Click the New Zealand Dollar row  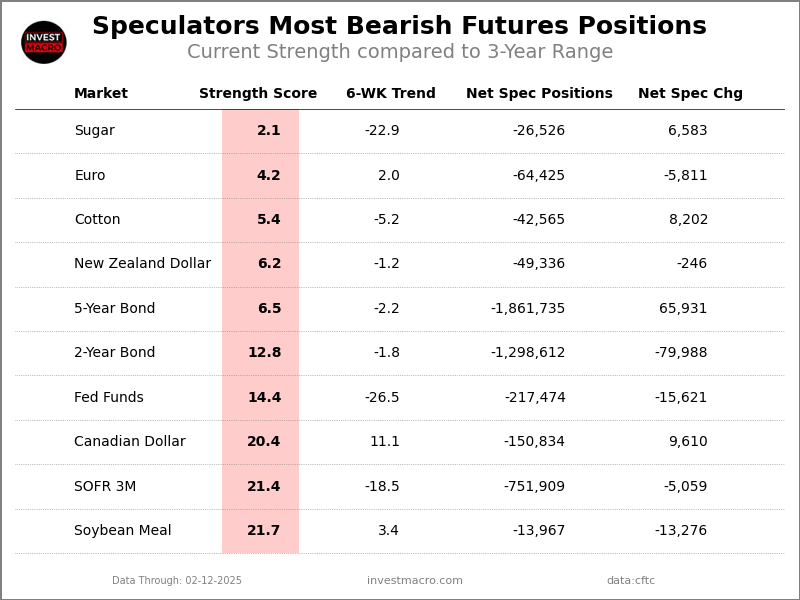[142, 264]
